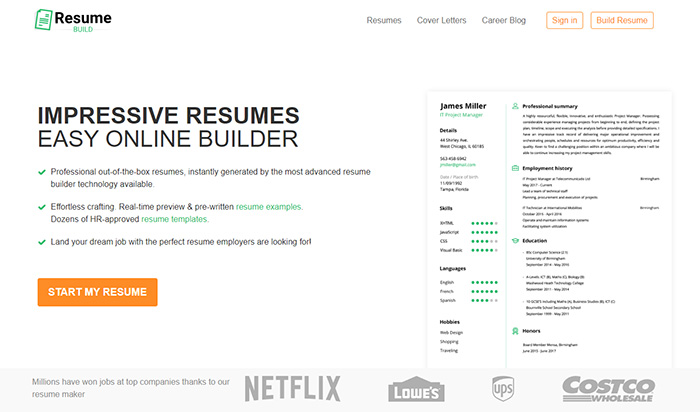Click the orange START MY RESUME button
Viewport: 700px width, 412px height.
point(97,292)
